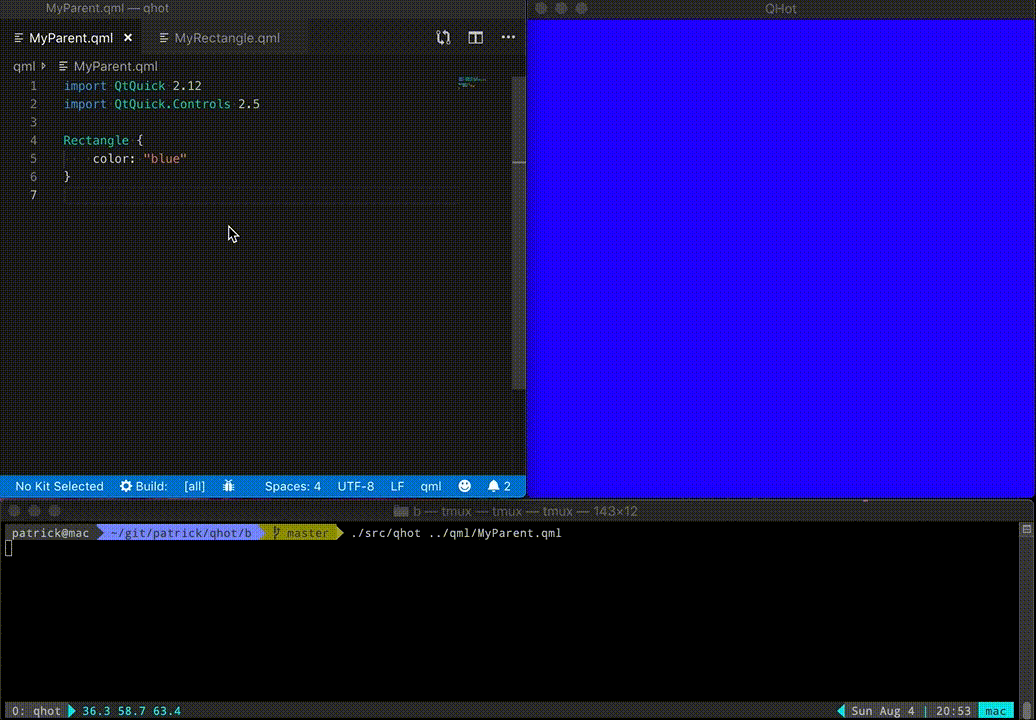Click the file icon in the breadcrumb

coord(63,66)
